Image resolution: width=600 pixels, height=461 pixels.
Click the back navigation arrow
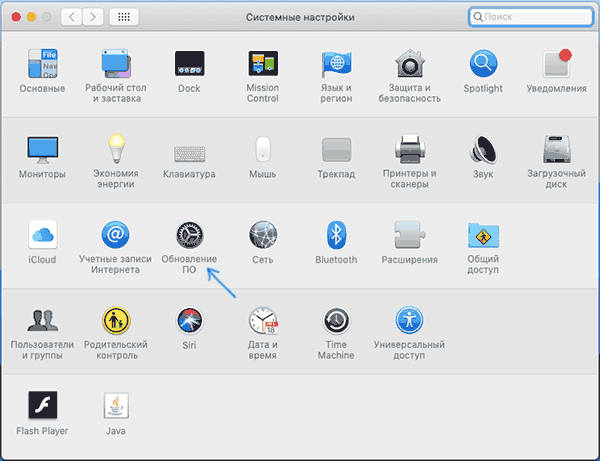pyautogui.click(x=73, y=18)
